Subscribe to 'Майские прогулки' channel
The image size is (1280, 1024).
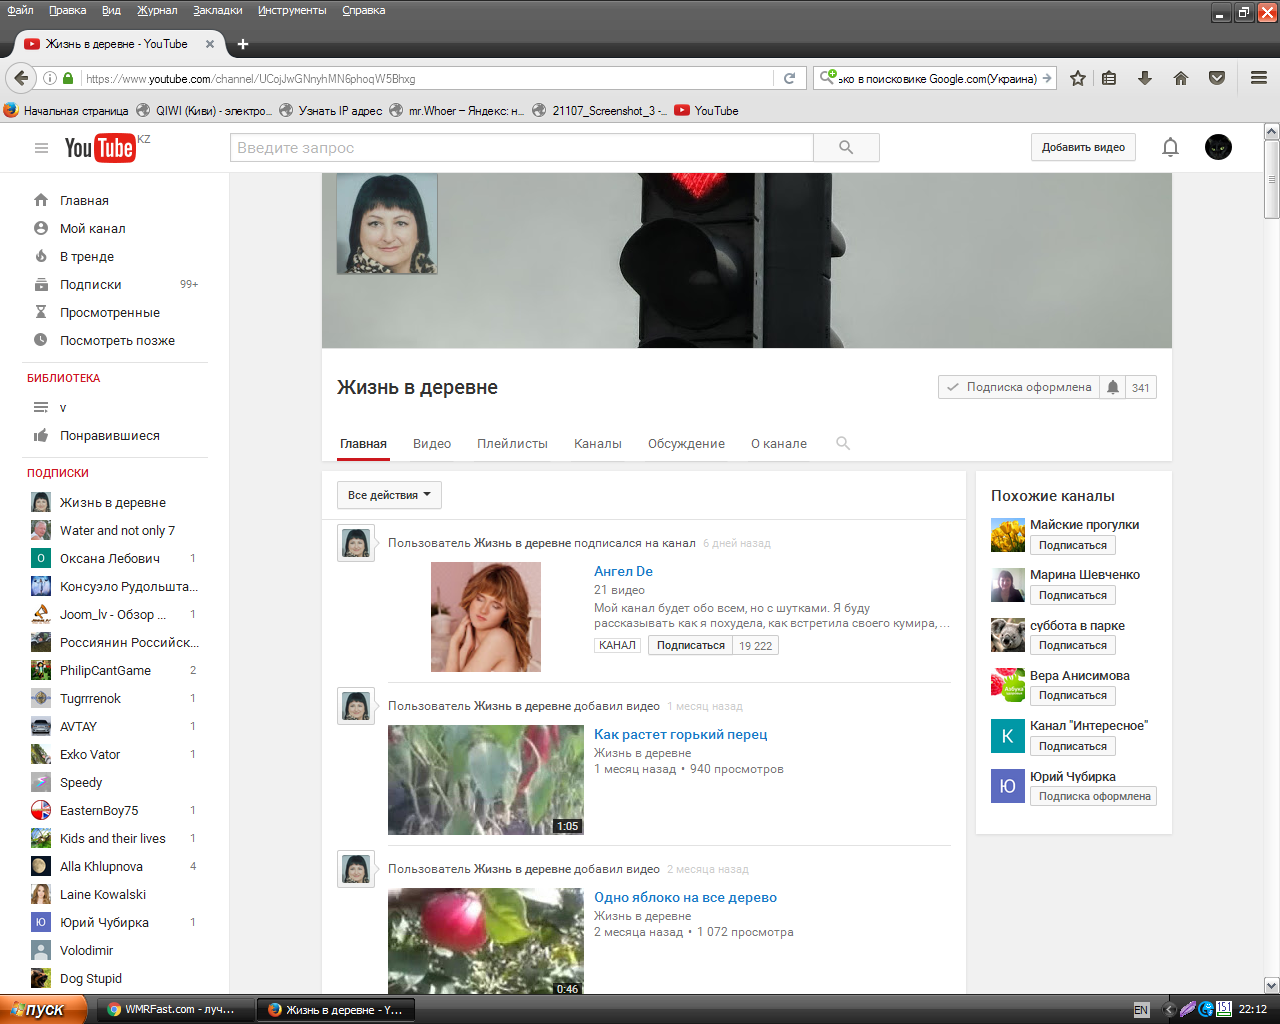(1072, 545)
